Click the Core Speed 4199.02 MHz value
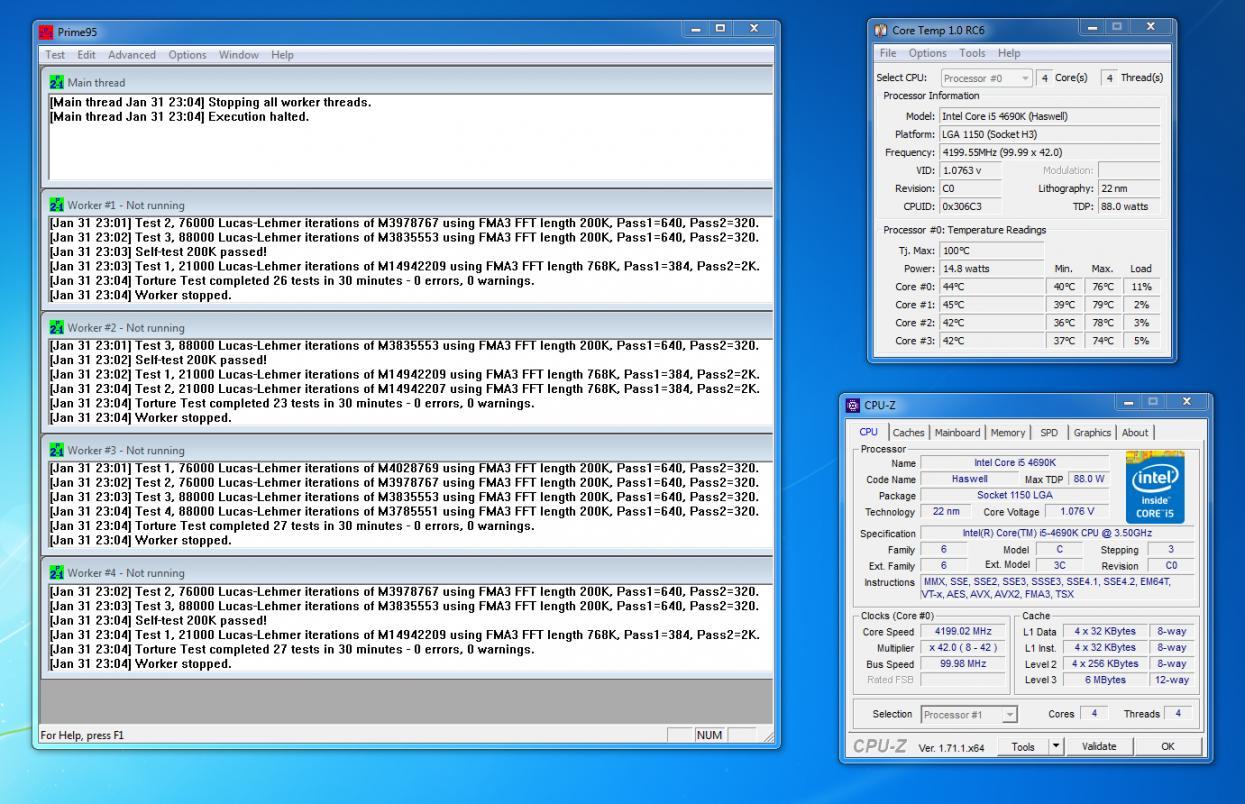The height and width of the screenshot is (804, 1245). click(x=964, y=631)
